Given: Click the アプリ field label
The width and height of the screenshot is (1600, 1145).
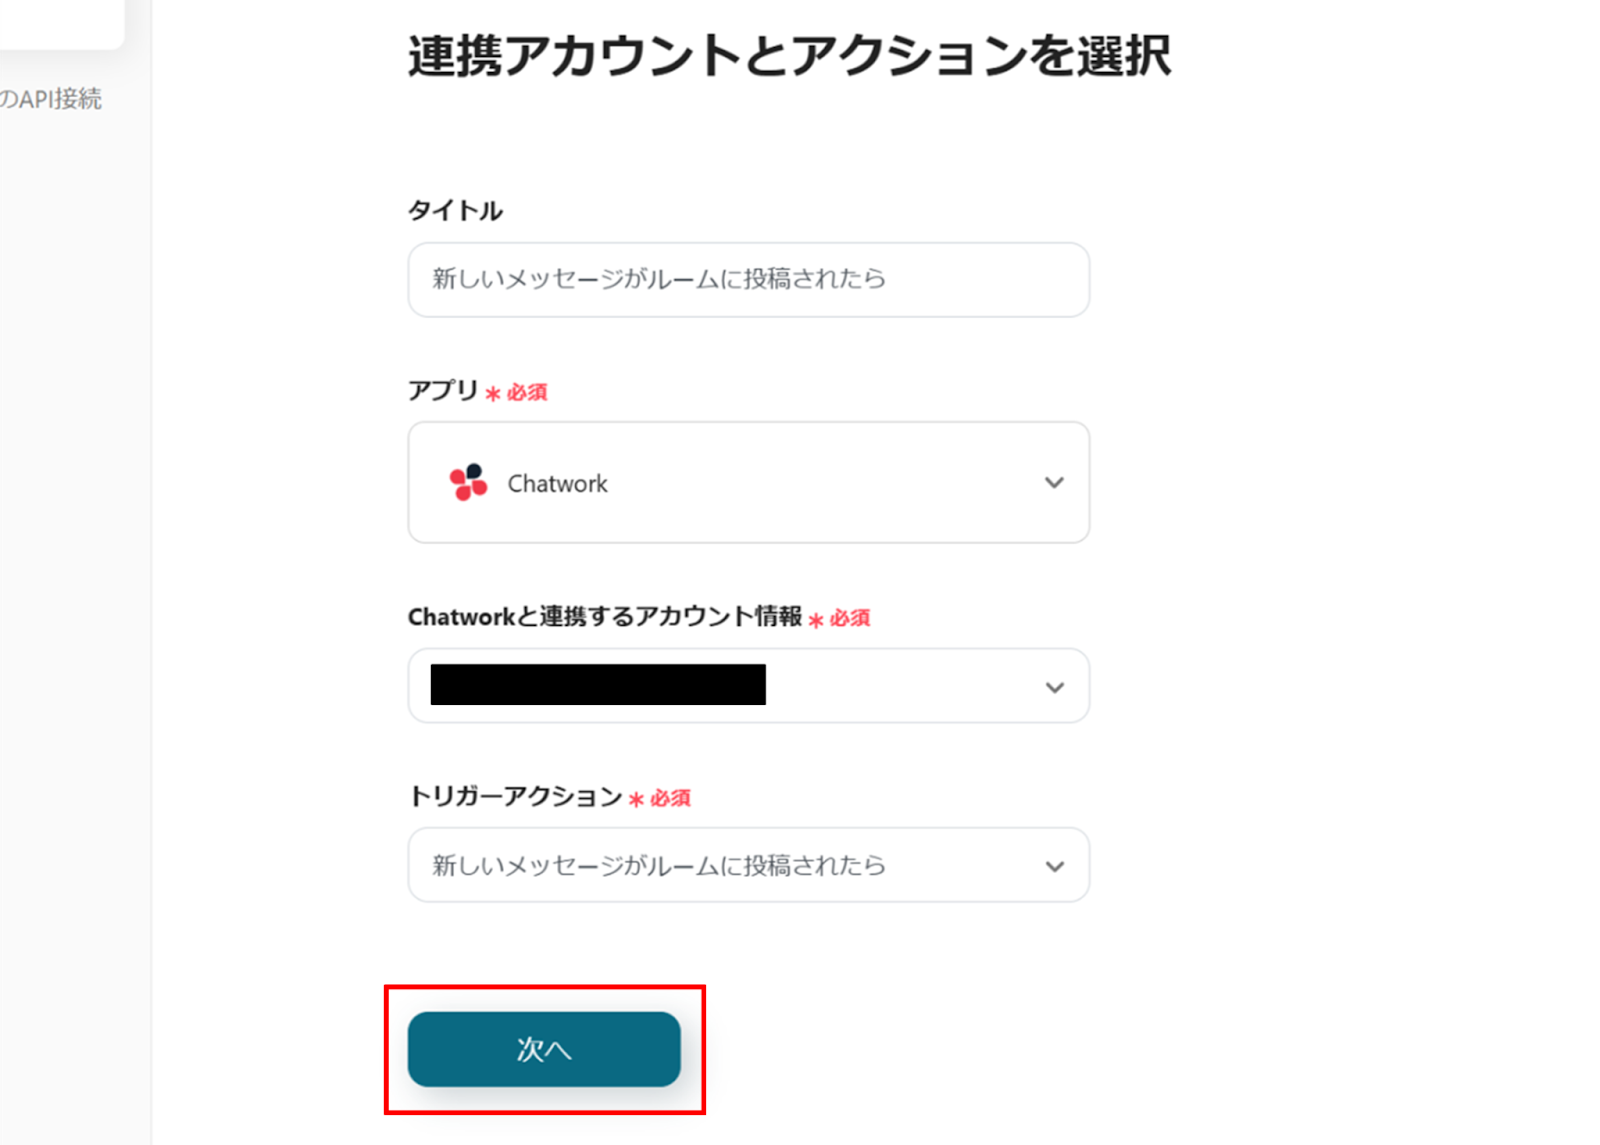Looking at the screenshot, I should pos(443,390).
